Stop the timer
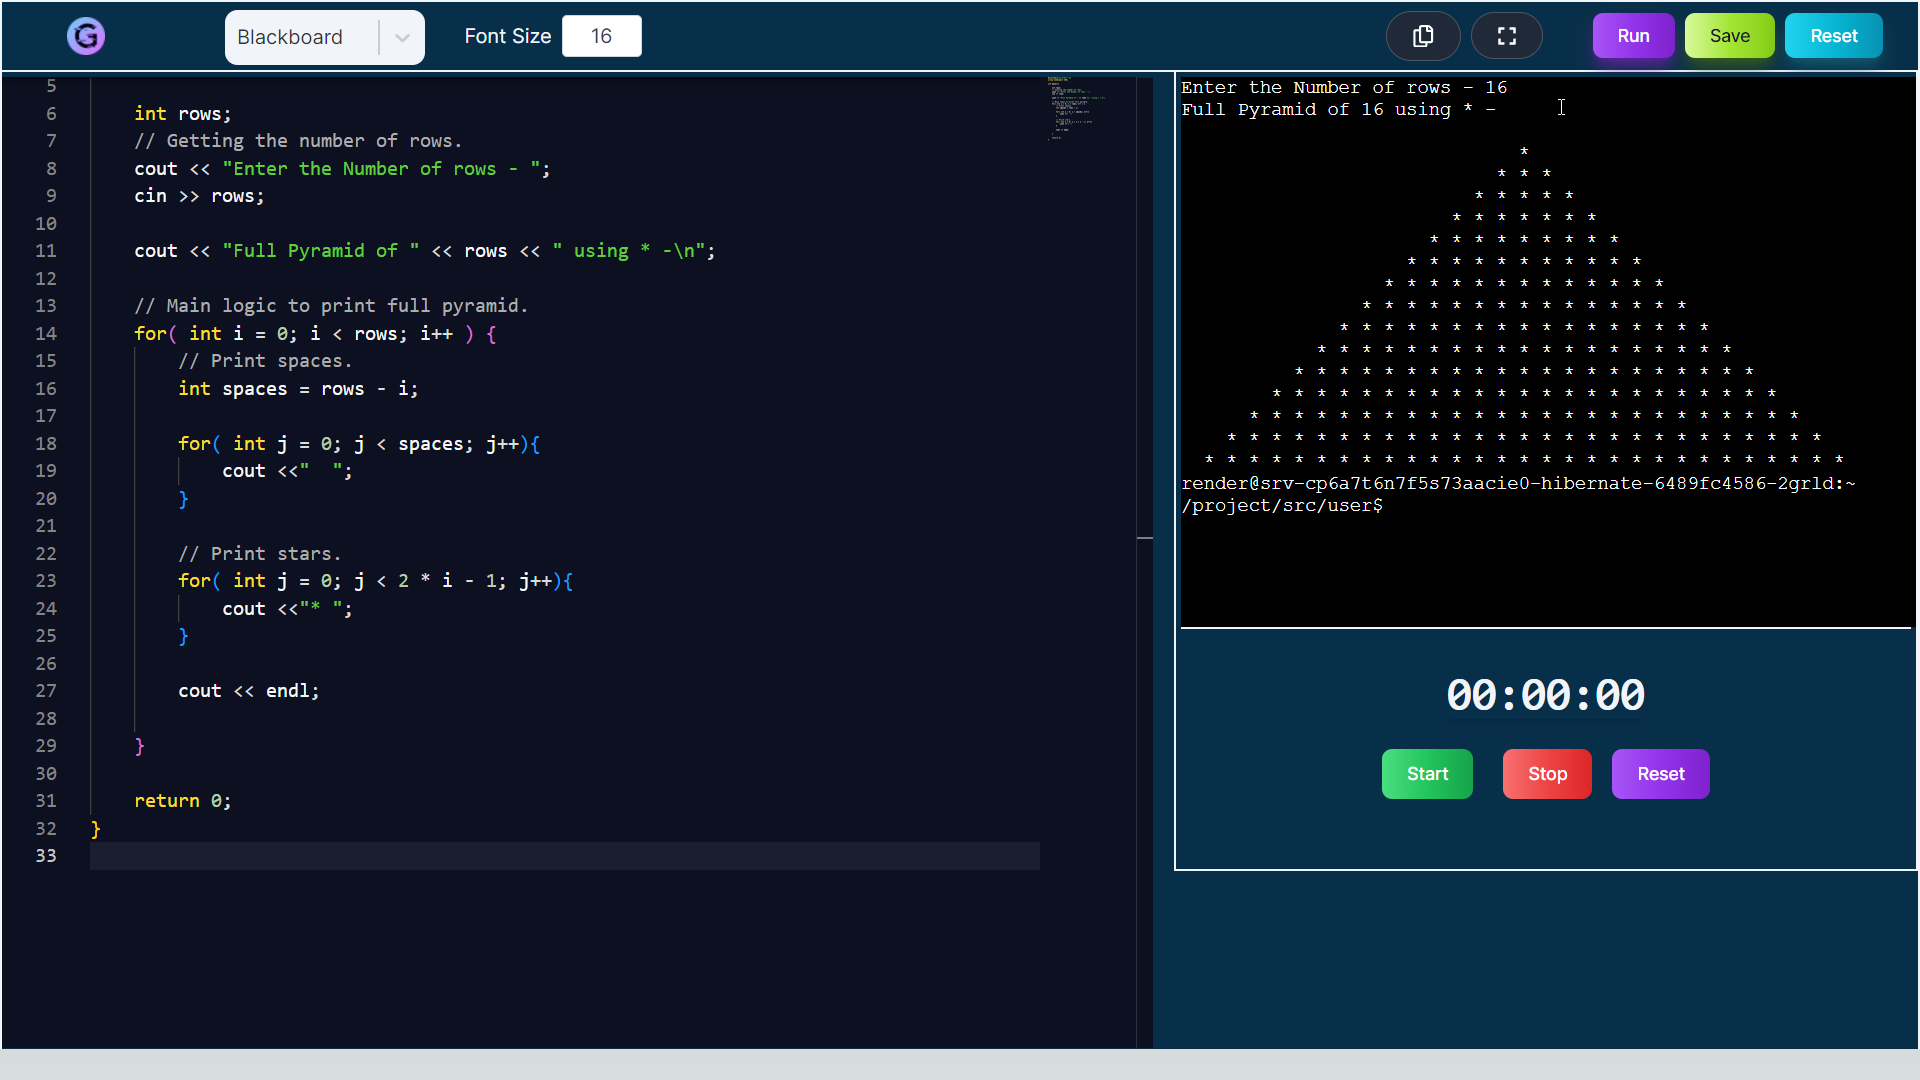The image size is (1920, 1080). point(1547,774)
